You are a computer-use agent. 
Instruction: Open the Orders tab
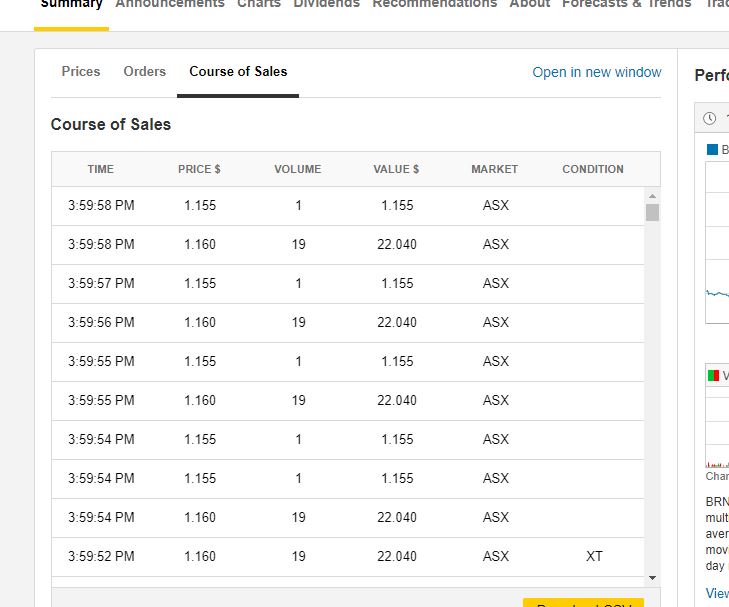144,72
